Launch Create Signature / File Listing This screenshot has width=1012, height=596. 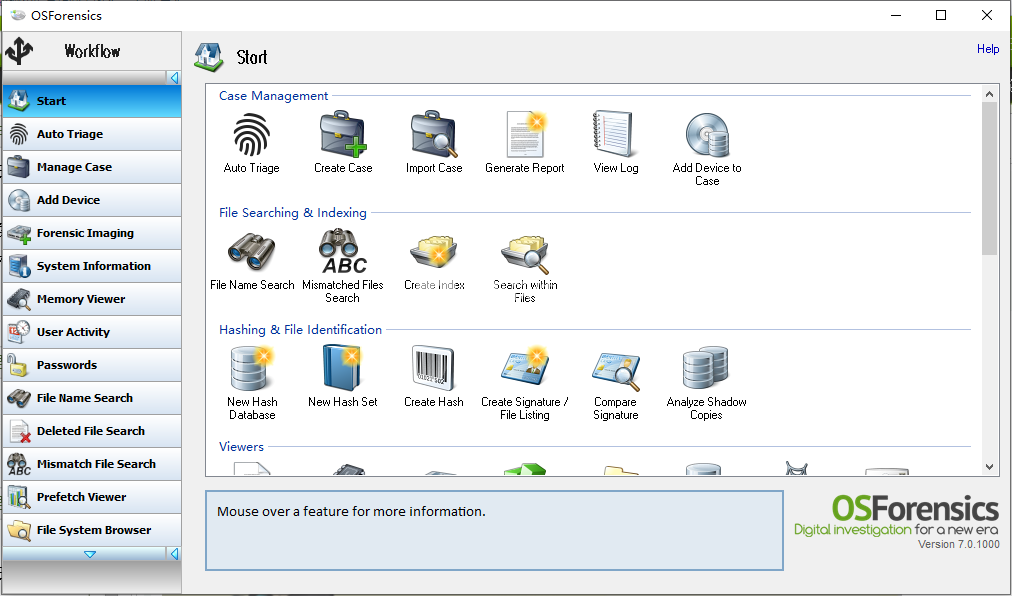(525, 383)
